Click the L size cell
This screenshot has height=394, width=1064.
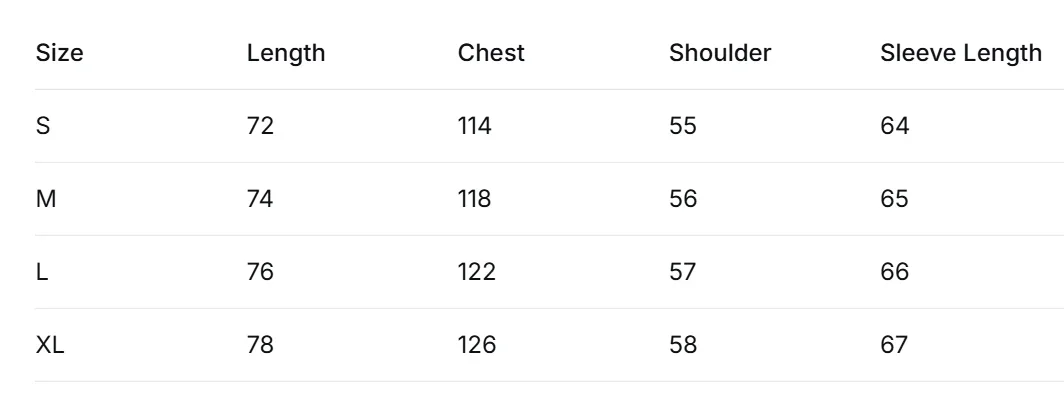click(41, 273)
